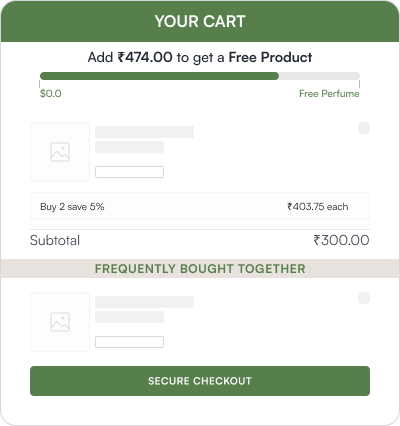Click the quantity box of the recommended product

tap(129, 342)
